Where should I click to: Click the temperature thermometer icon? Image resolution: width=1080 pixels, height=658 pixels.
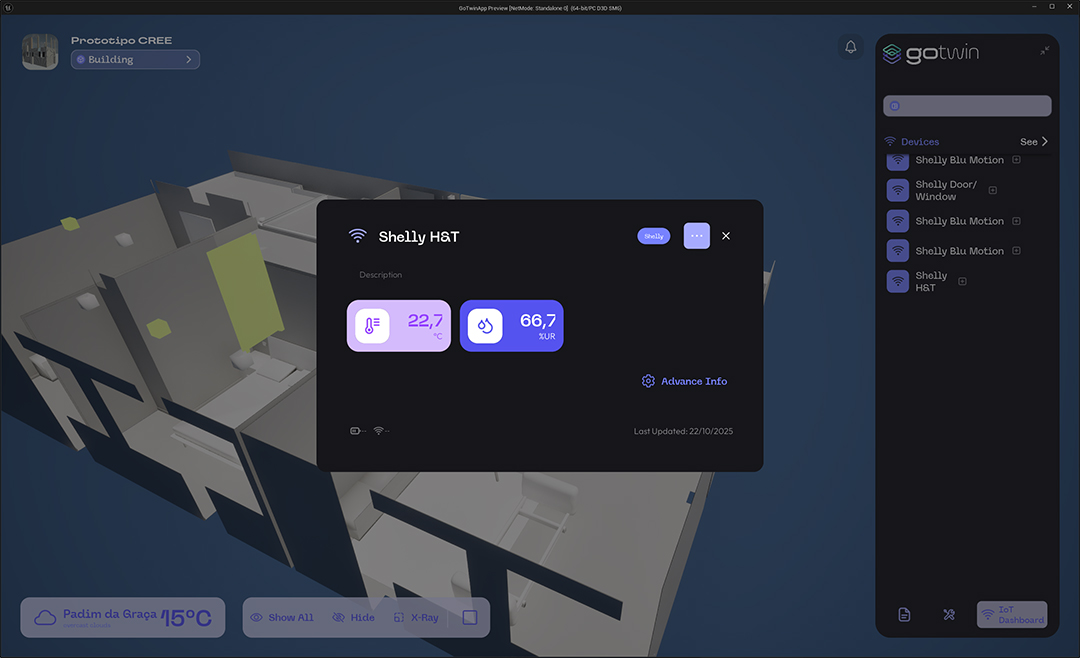[372, 326]
